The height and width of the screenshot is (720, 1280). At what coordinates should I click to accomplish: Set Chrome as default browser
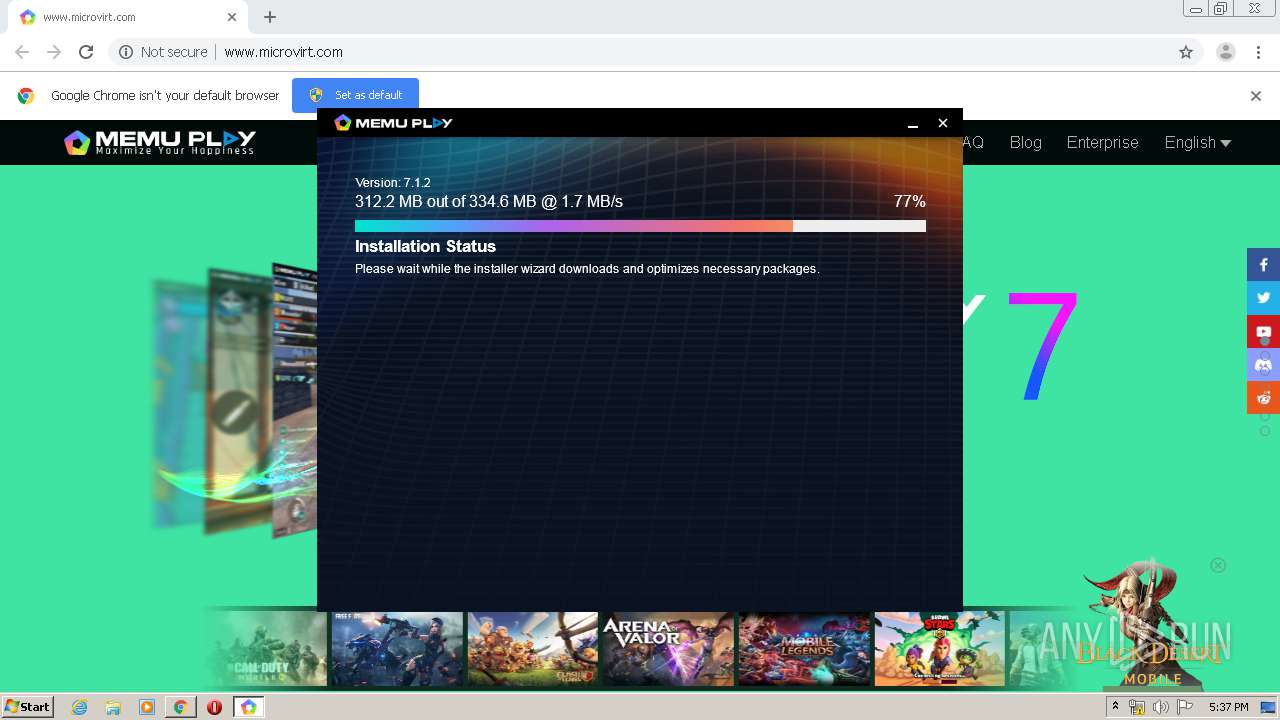[355, 95]
